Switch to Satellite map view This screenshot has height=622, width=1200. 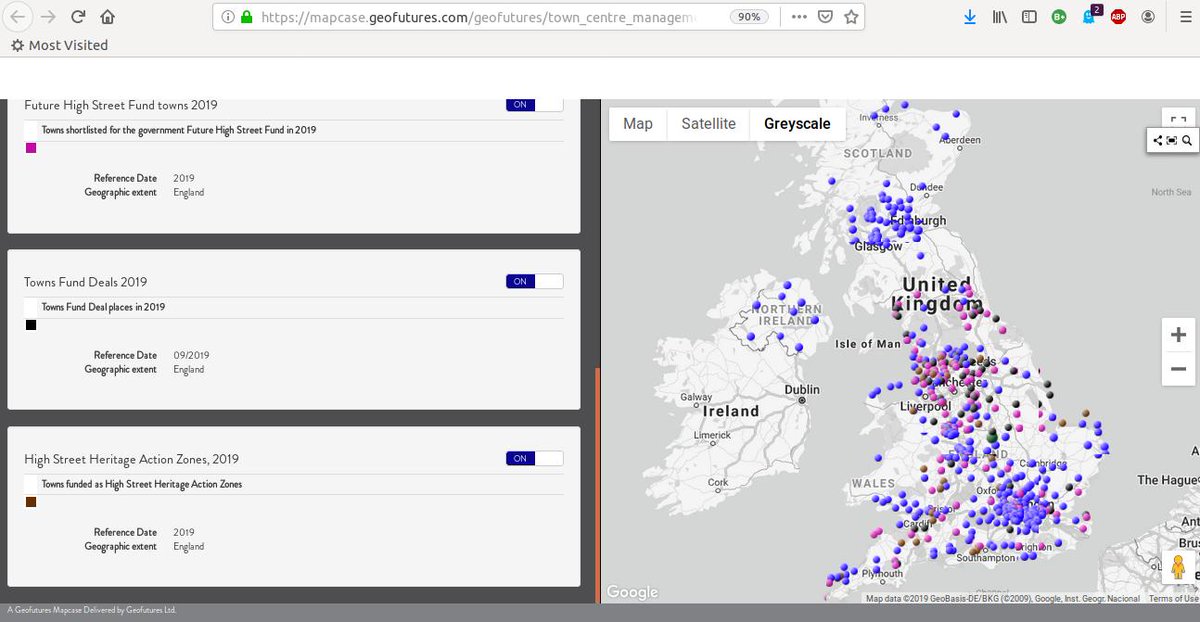pos(708,124)
